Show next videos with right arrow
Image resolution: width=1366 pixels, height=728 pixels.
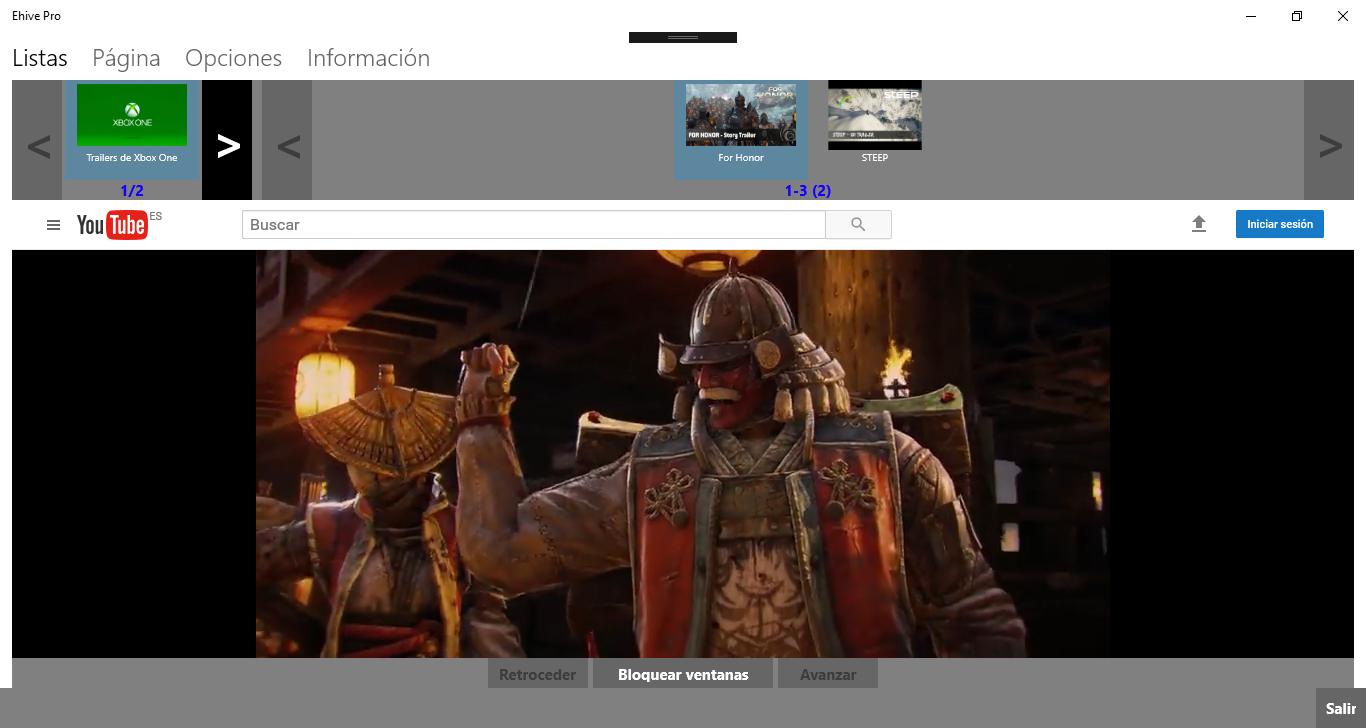pos(1329,140)
